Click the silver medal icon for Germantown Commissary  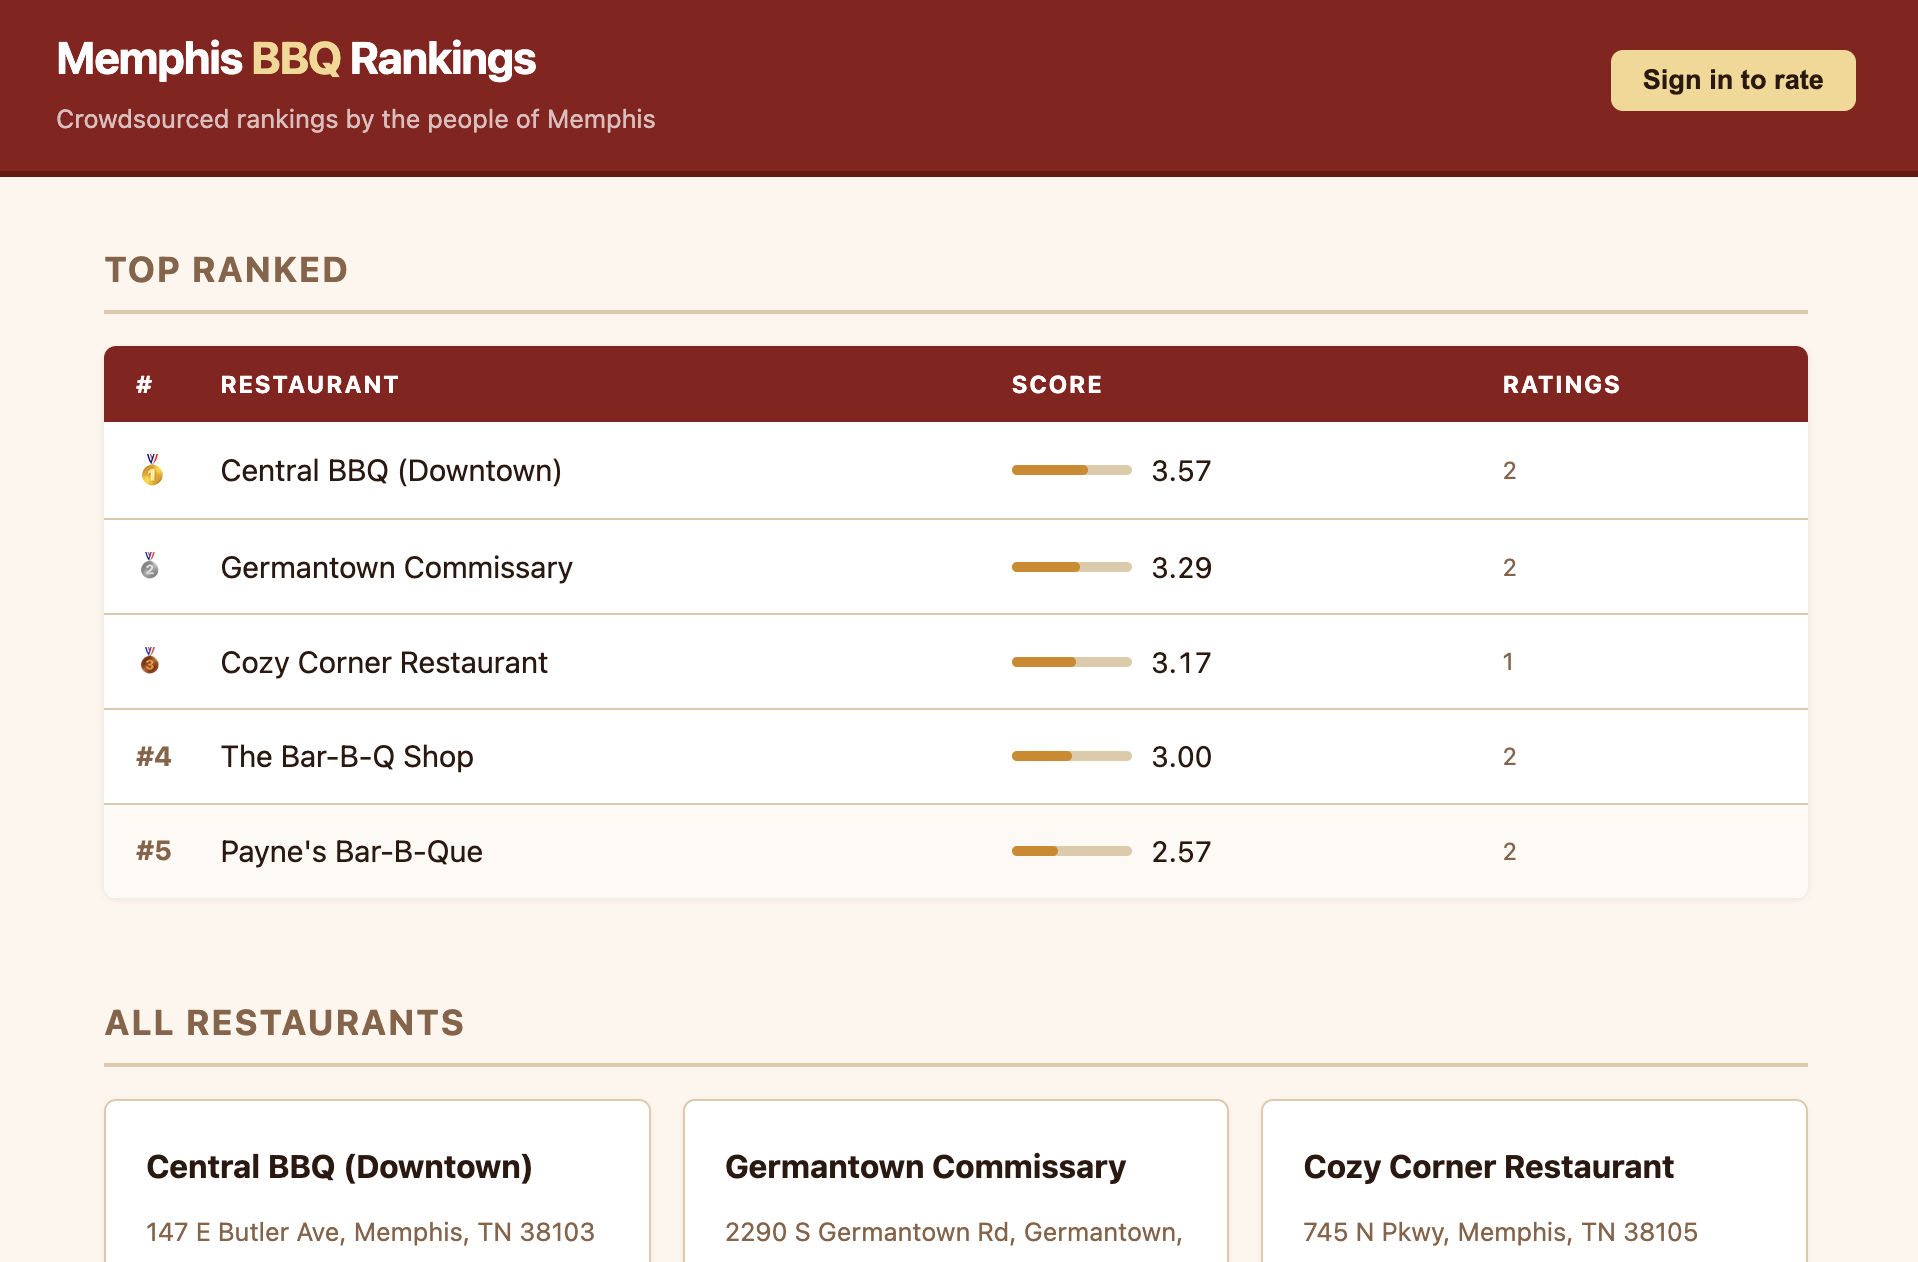(150, 566)
